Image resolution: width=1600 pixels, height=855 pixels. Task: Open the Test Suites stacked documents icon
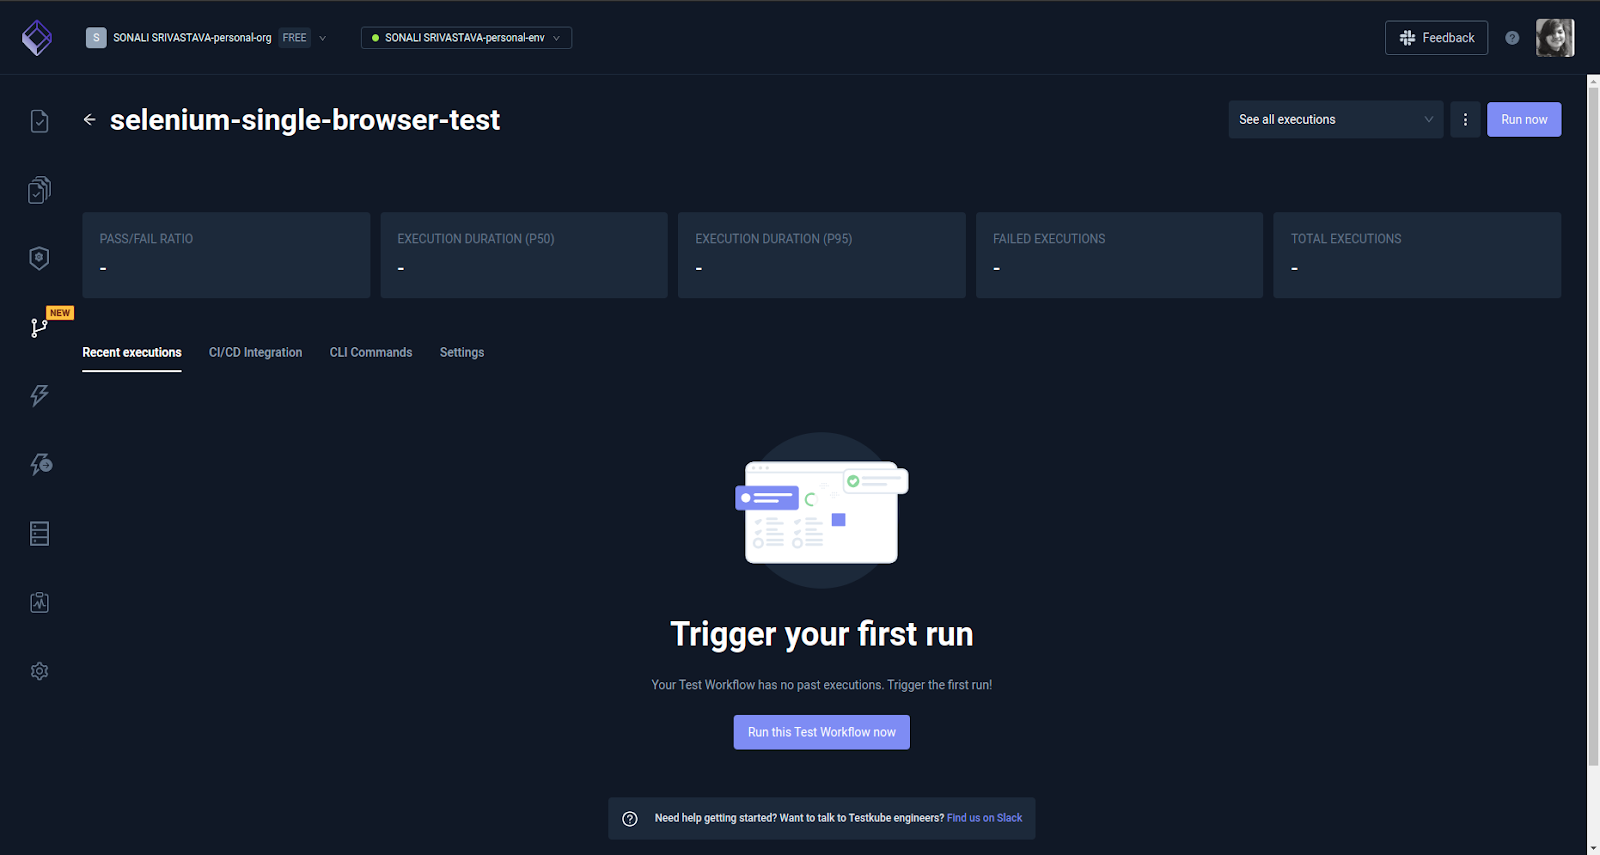coord(39,190)
